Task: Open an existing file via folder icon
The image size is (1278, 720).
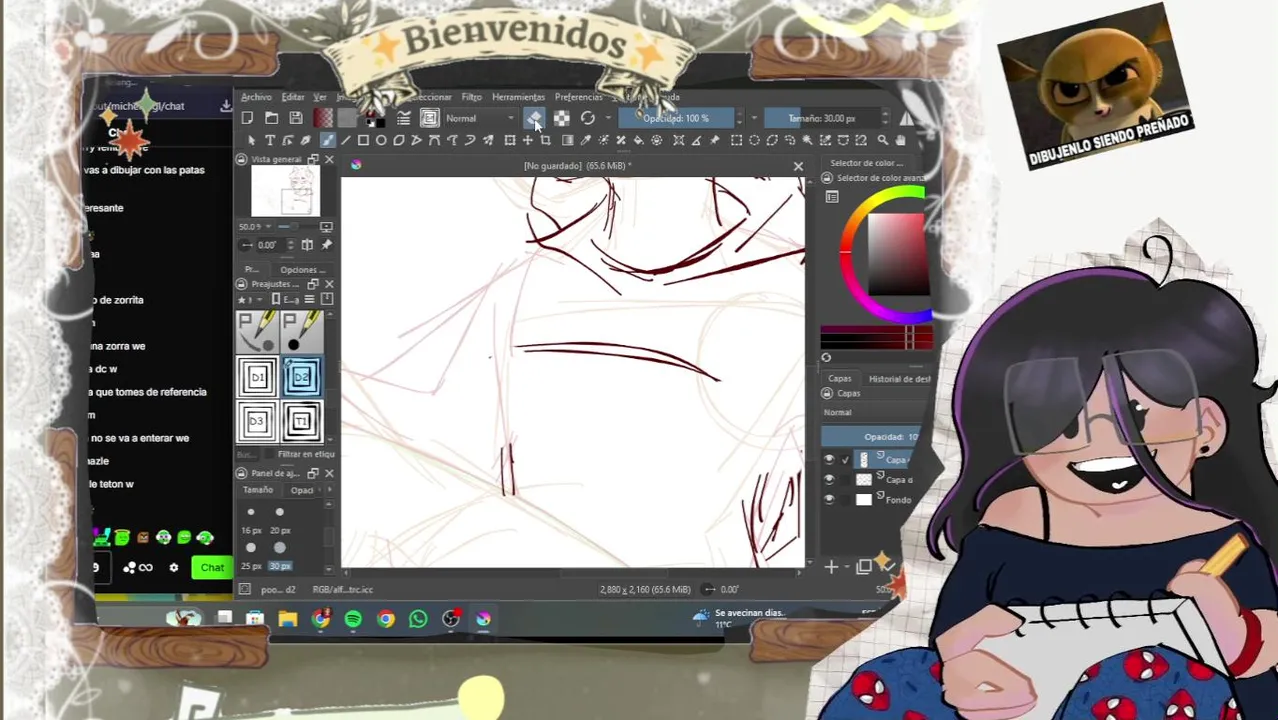Action: (x=271, y=118)
